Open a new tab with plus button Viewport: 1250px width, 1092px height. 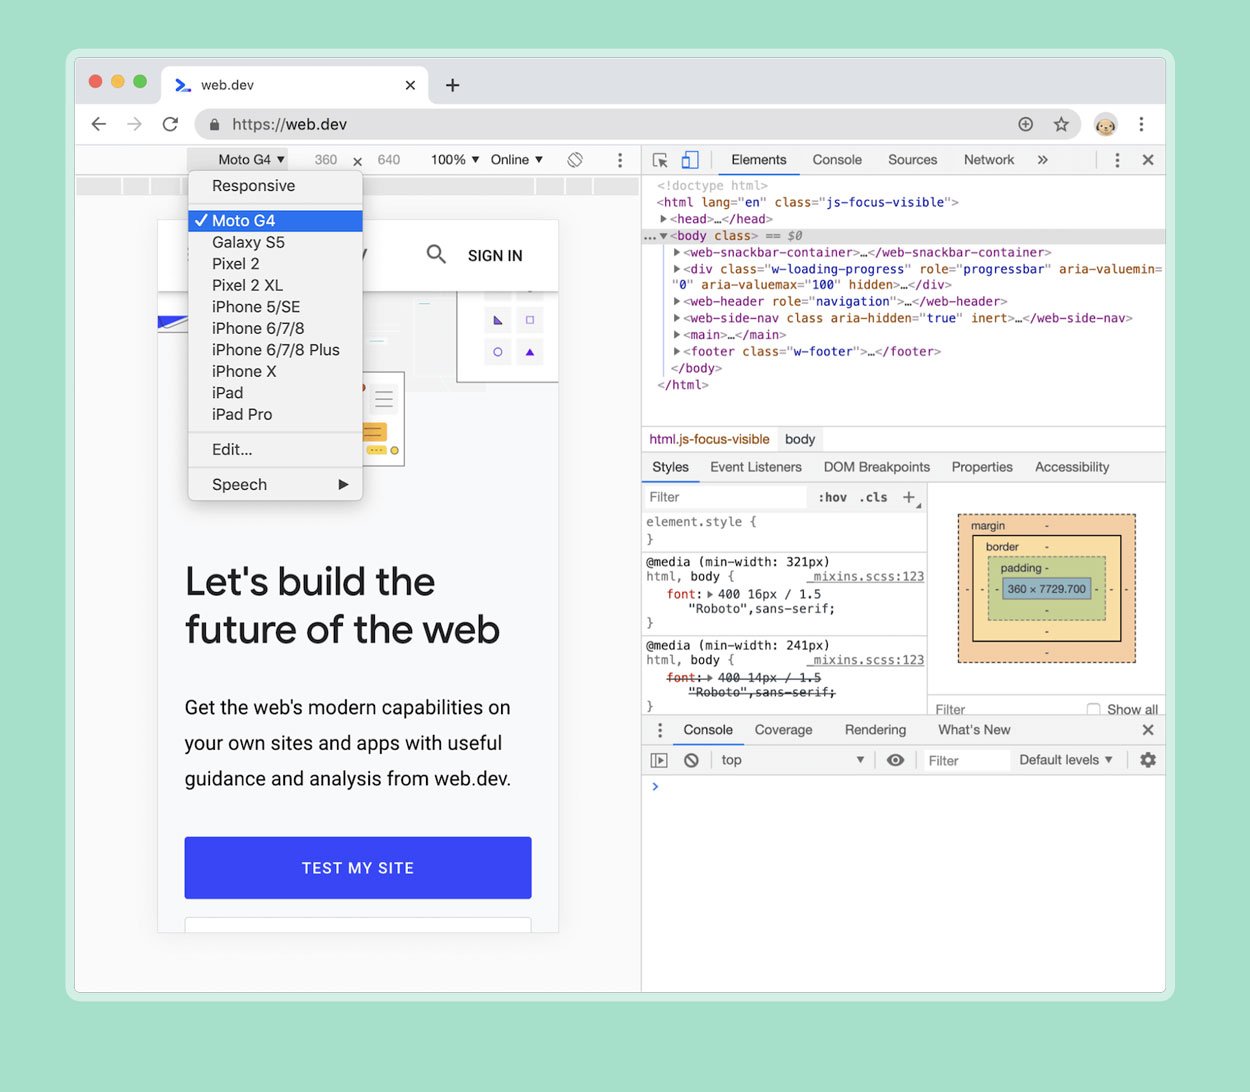452,85
